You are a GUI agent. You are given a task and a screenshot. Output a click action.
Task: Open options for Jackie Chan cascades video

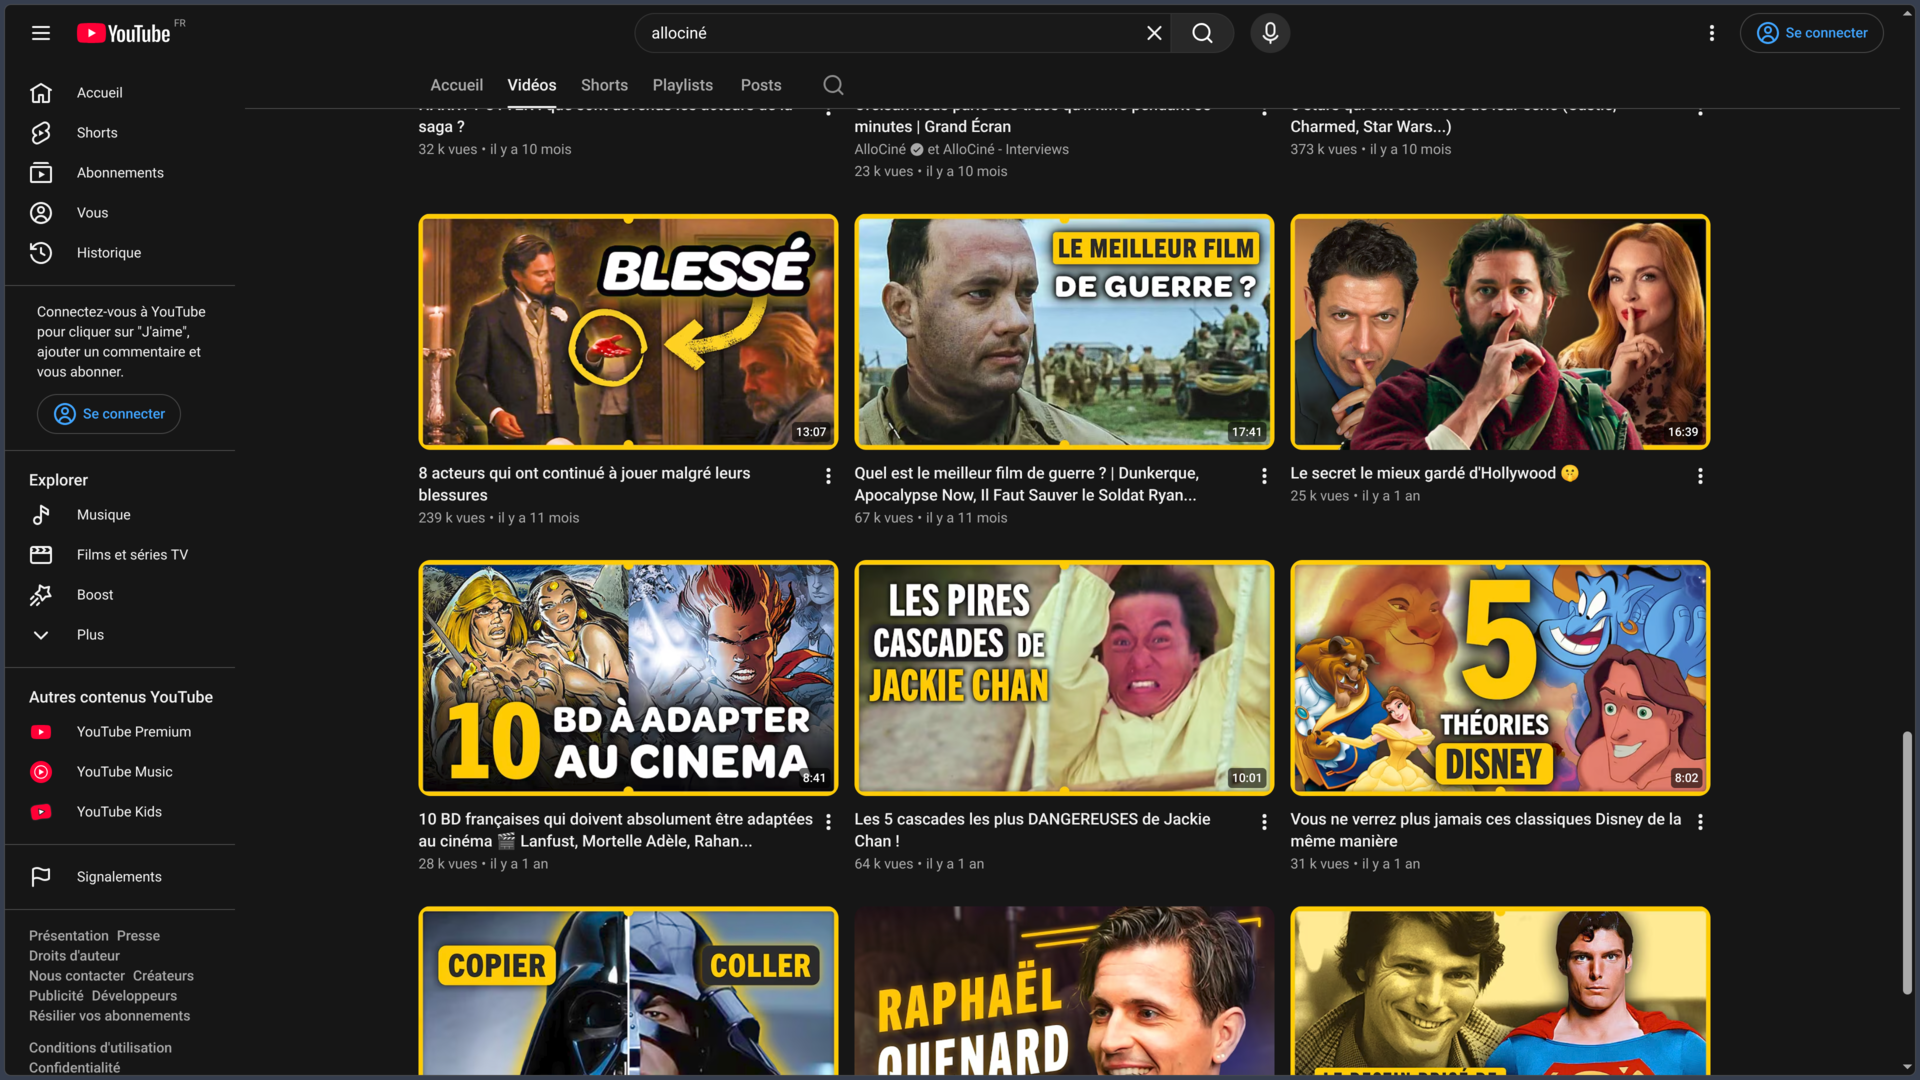tap(1264, 822)
